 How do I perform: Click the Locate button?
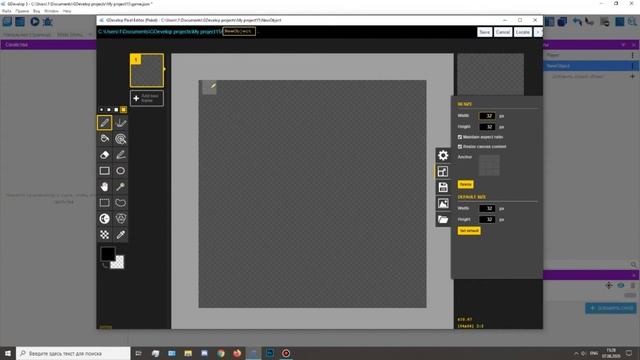pyautogui.click(x=522, y=32)
